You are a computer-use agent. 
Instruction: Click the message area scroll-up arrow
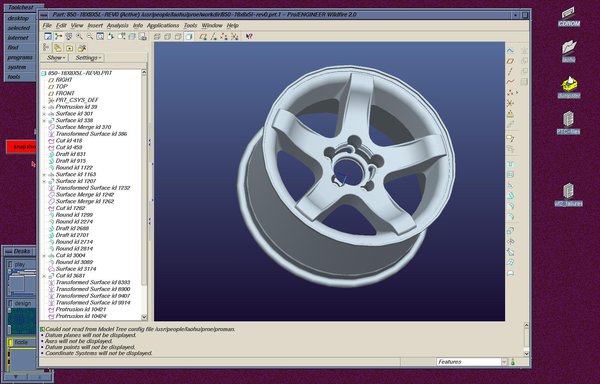pyautogui.click(x=526, y=325)
